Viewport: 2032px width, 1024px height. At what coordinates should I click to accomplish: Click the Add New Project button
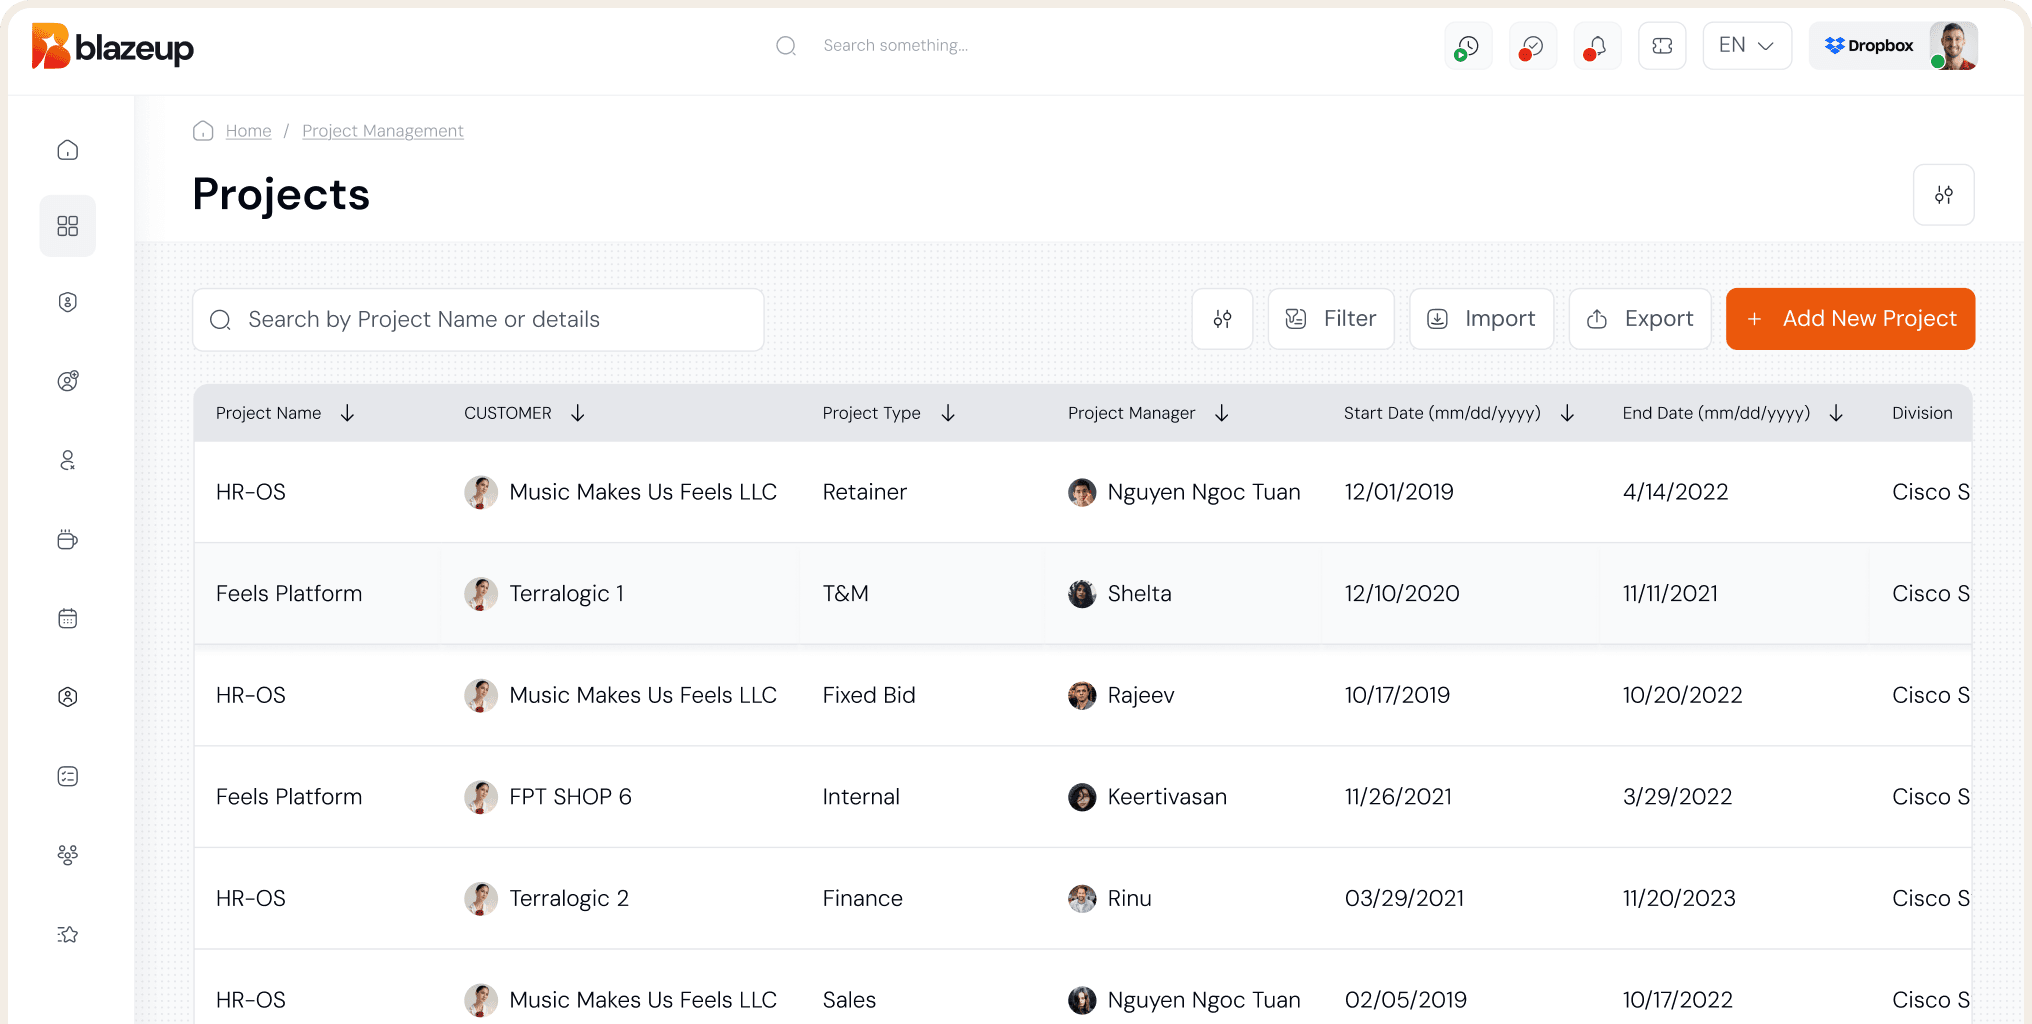pos(1850,319)
